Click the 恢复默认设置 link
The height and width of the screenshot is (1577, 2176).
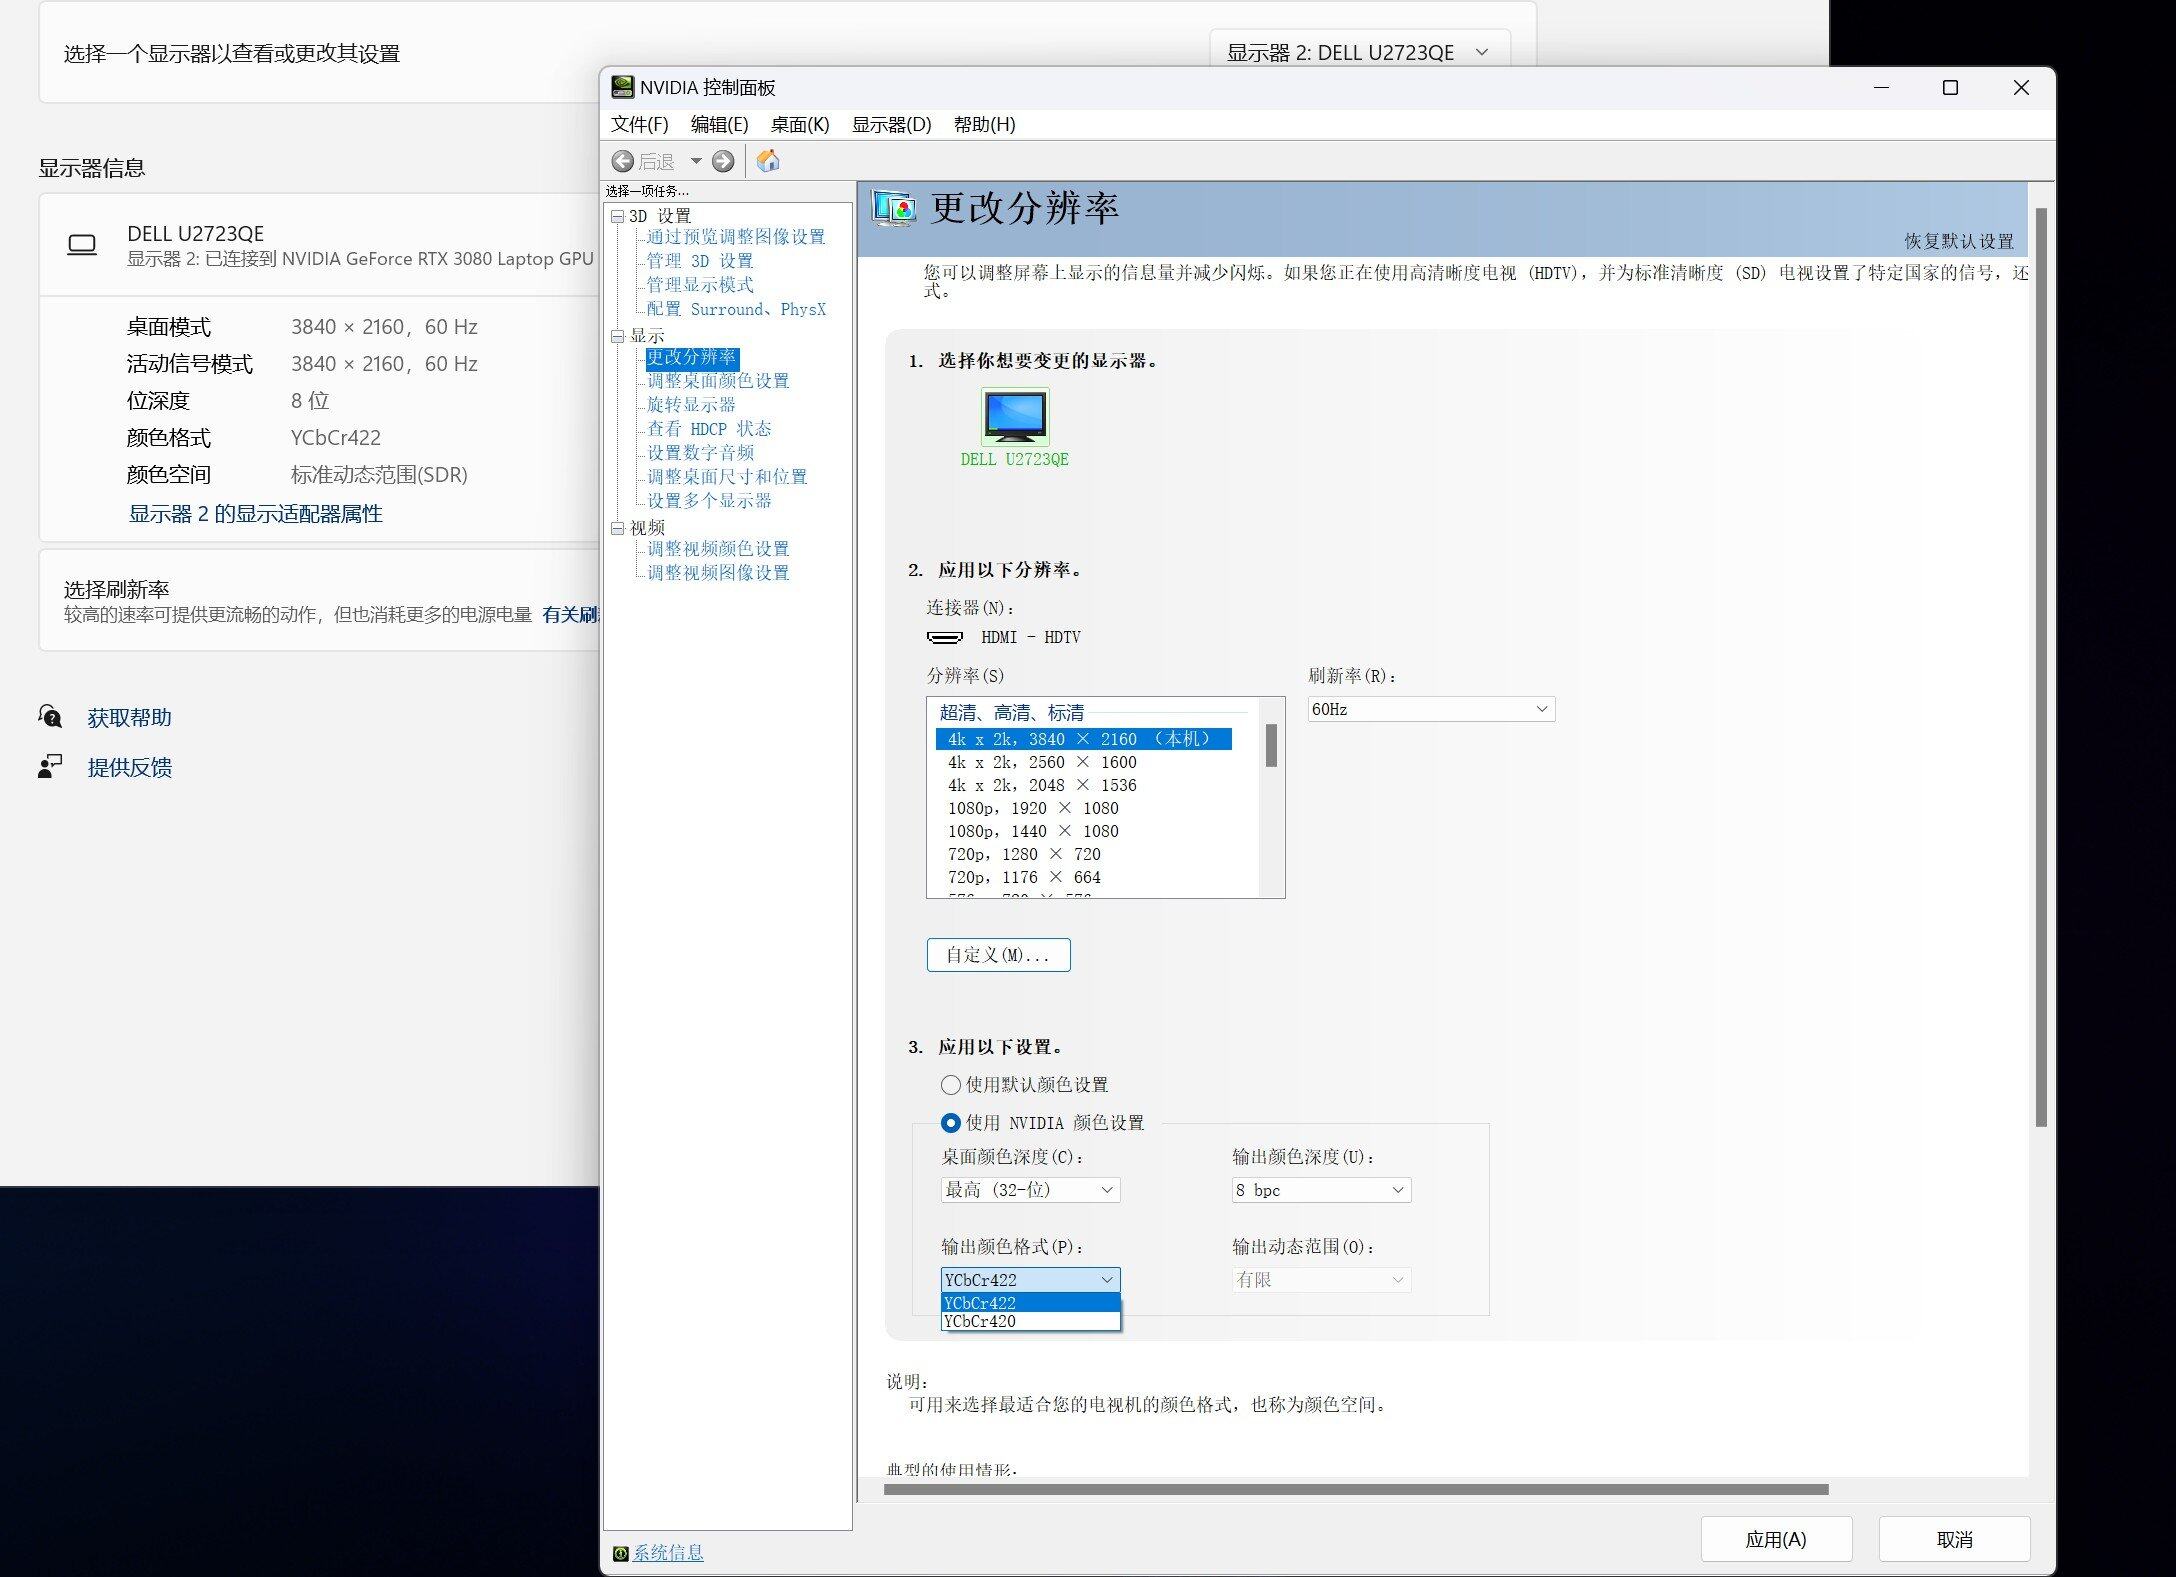[1958, 241]
